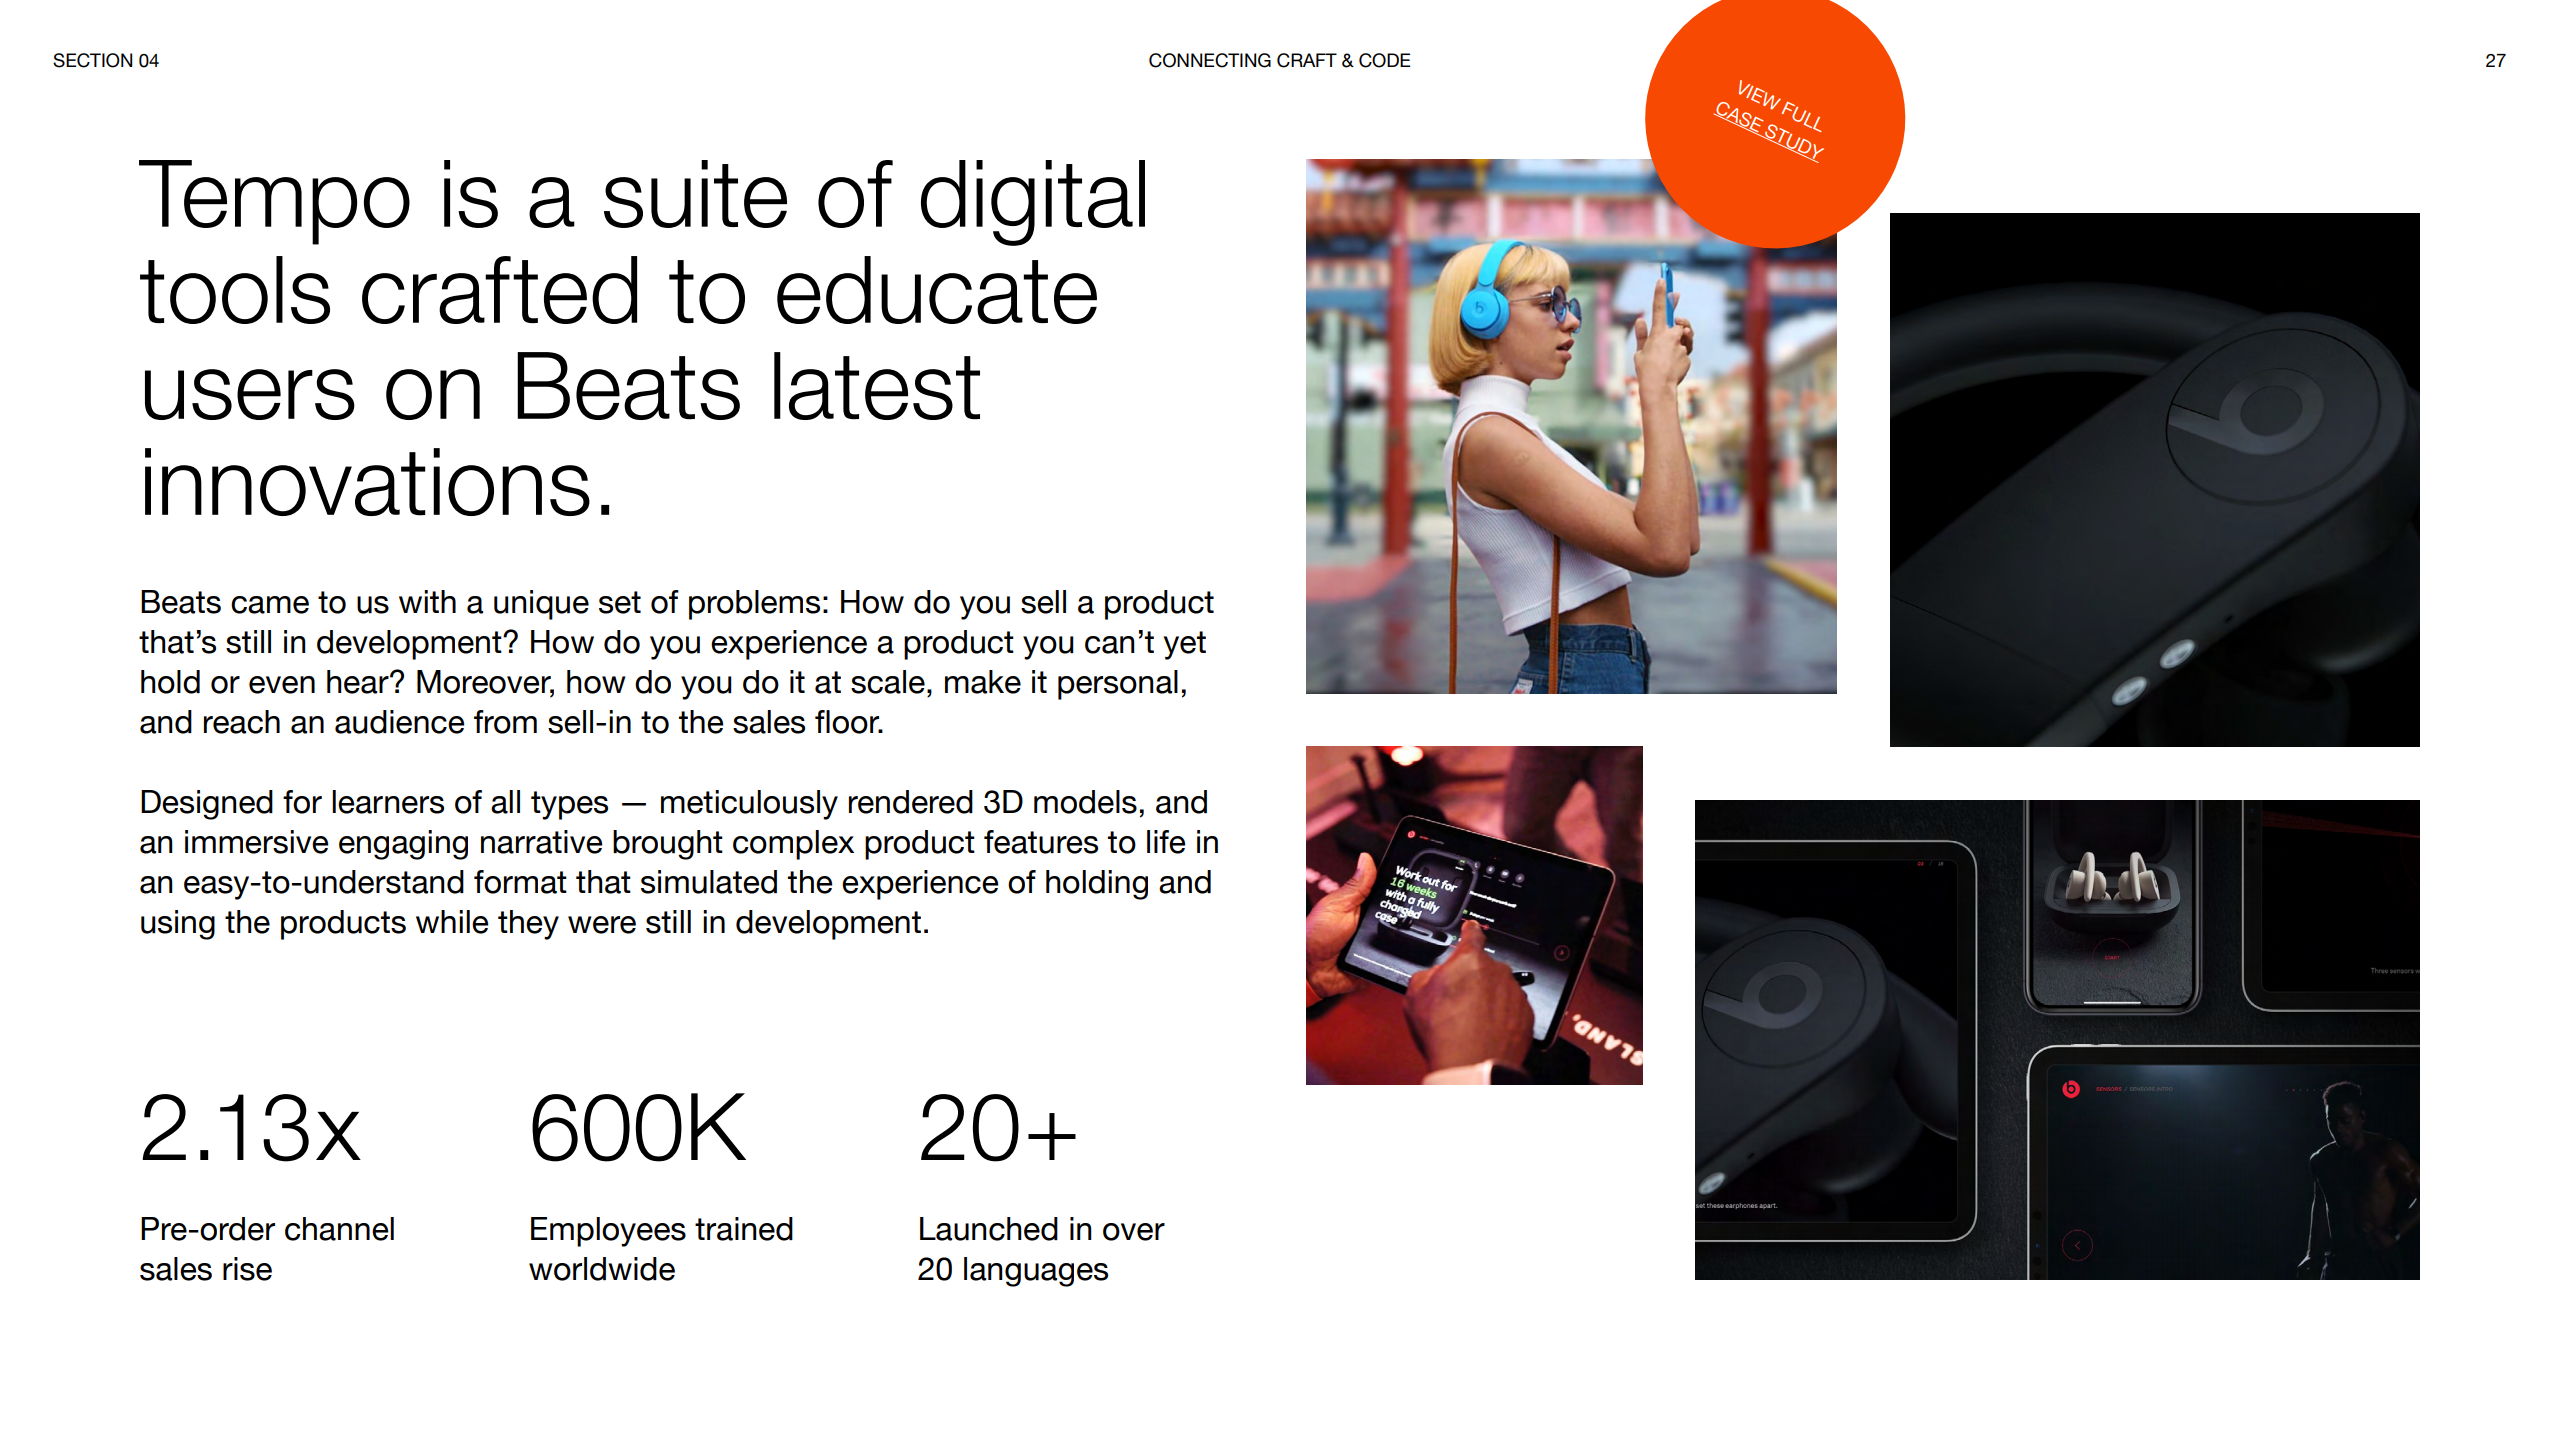The image size is (2560, 1440).
Task: Open the hands holding tablet photo
Action: [x=1473, y=915]
